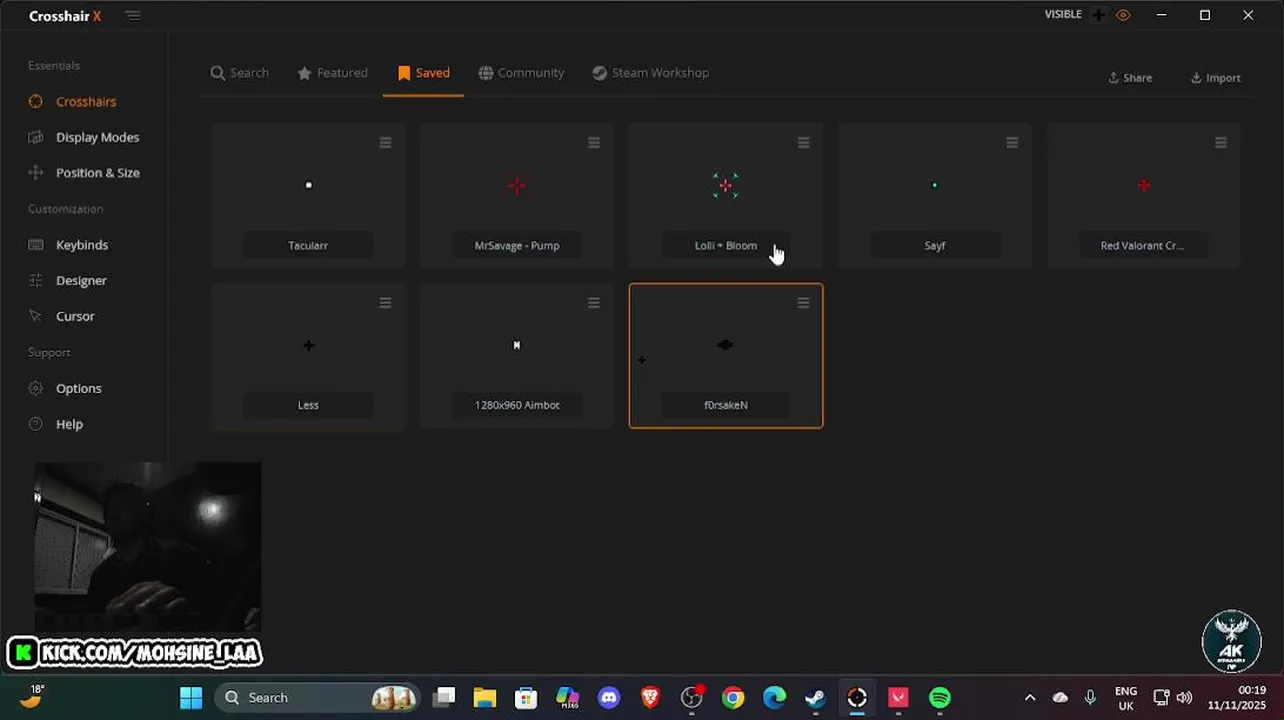Viewport: 1284px width, 720px height.
Task: Open the crosshair Designer
Action: click(x=80, y=281)
